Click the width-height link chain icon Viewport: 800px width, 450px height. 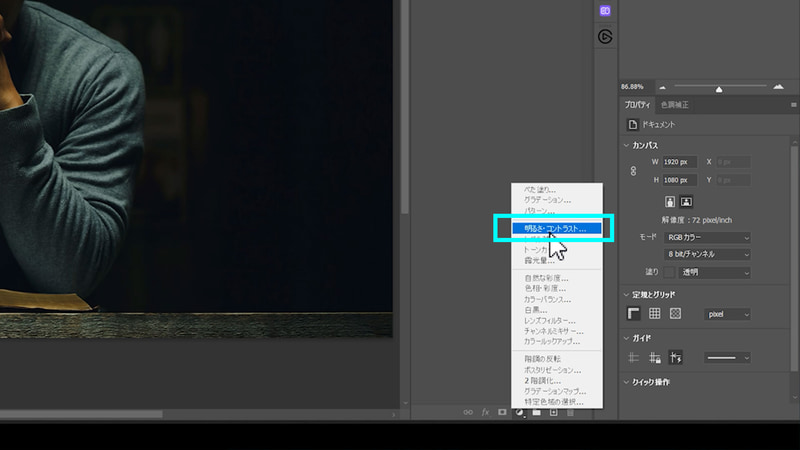633,171
